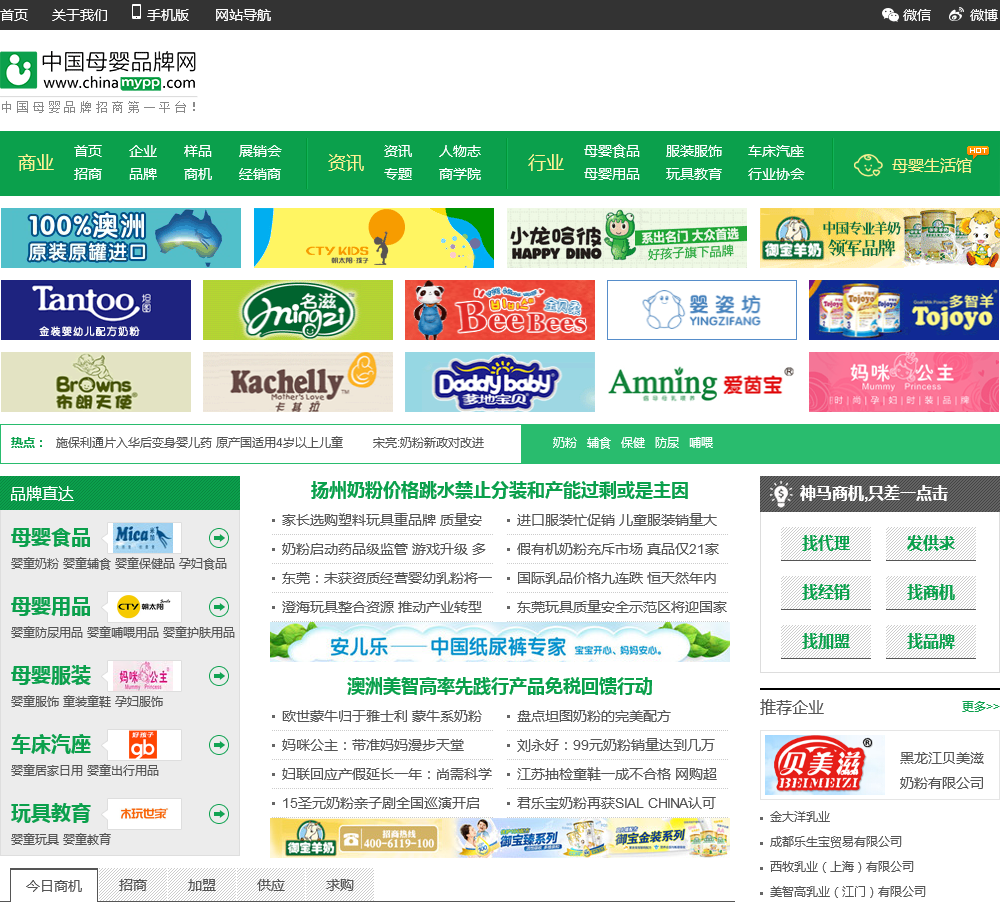The width and height of the screenshot is (1000, 909).
Task: Click arrow icon next to 母婴食品
Action: coord(219,538)
